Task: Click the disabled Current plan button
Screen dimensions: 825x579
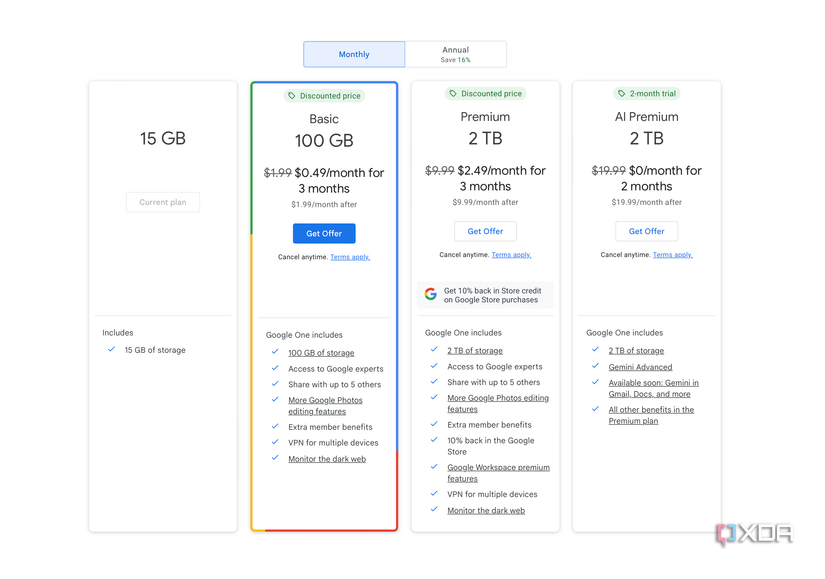Action: click(x=163, y=202)
